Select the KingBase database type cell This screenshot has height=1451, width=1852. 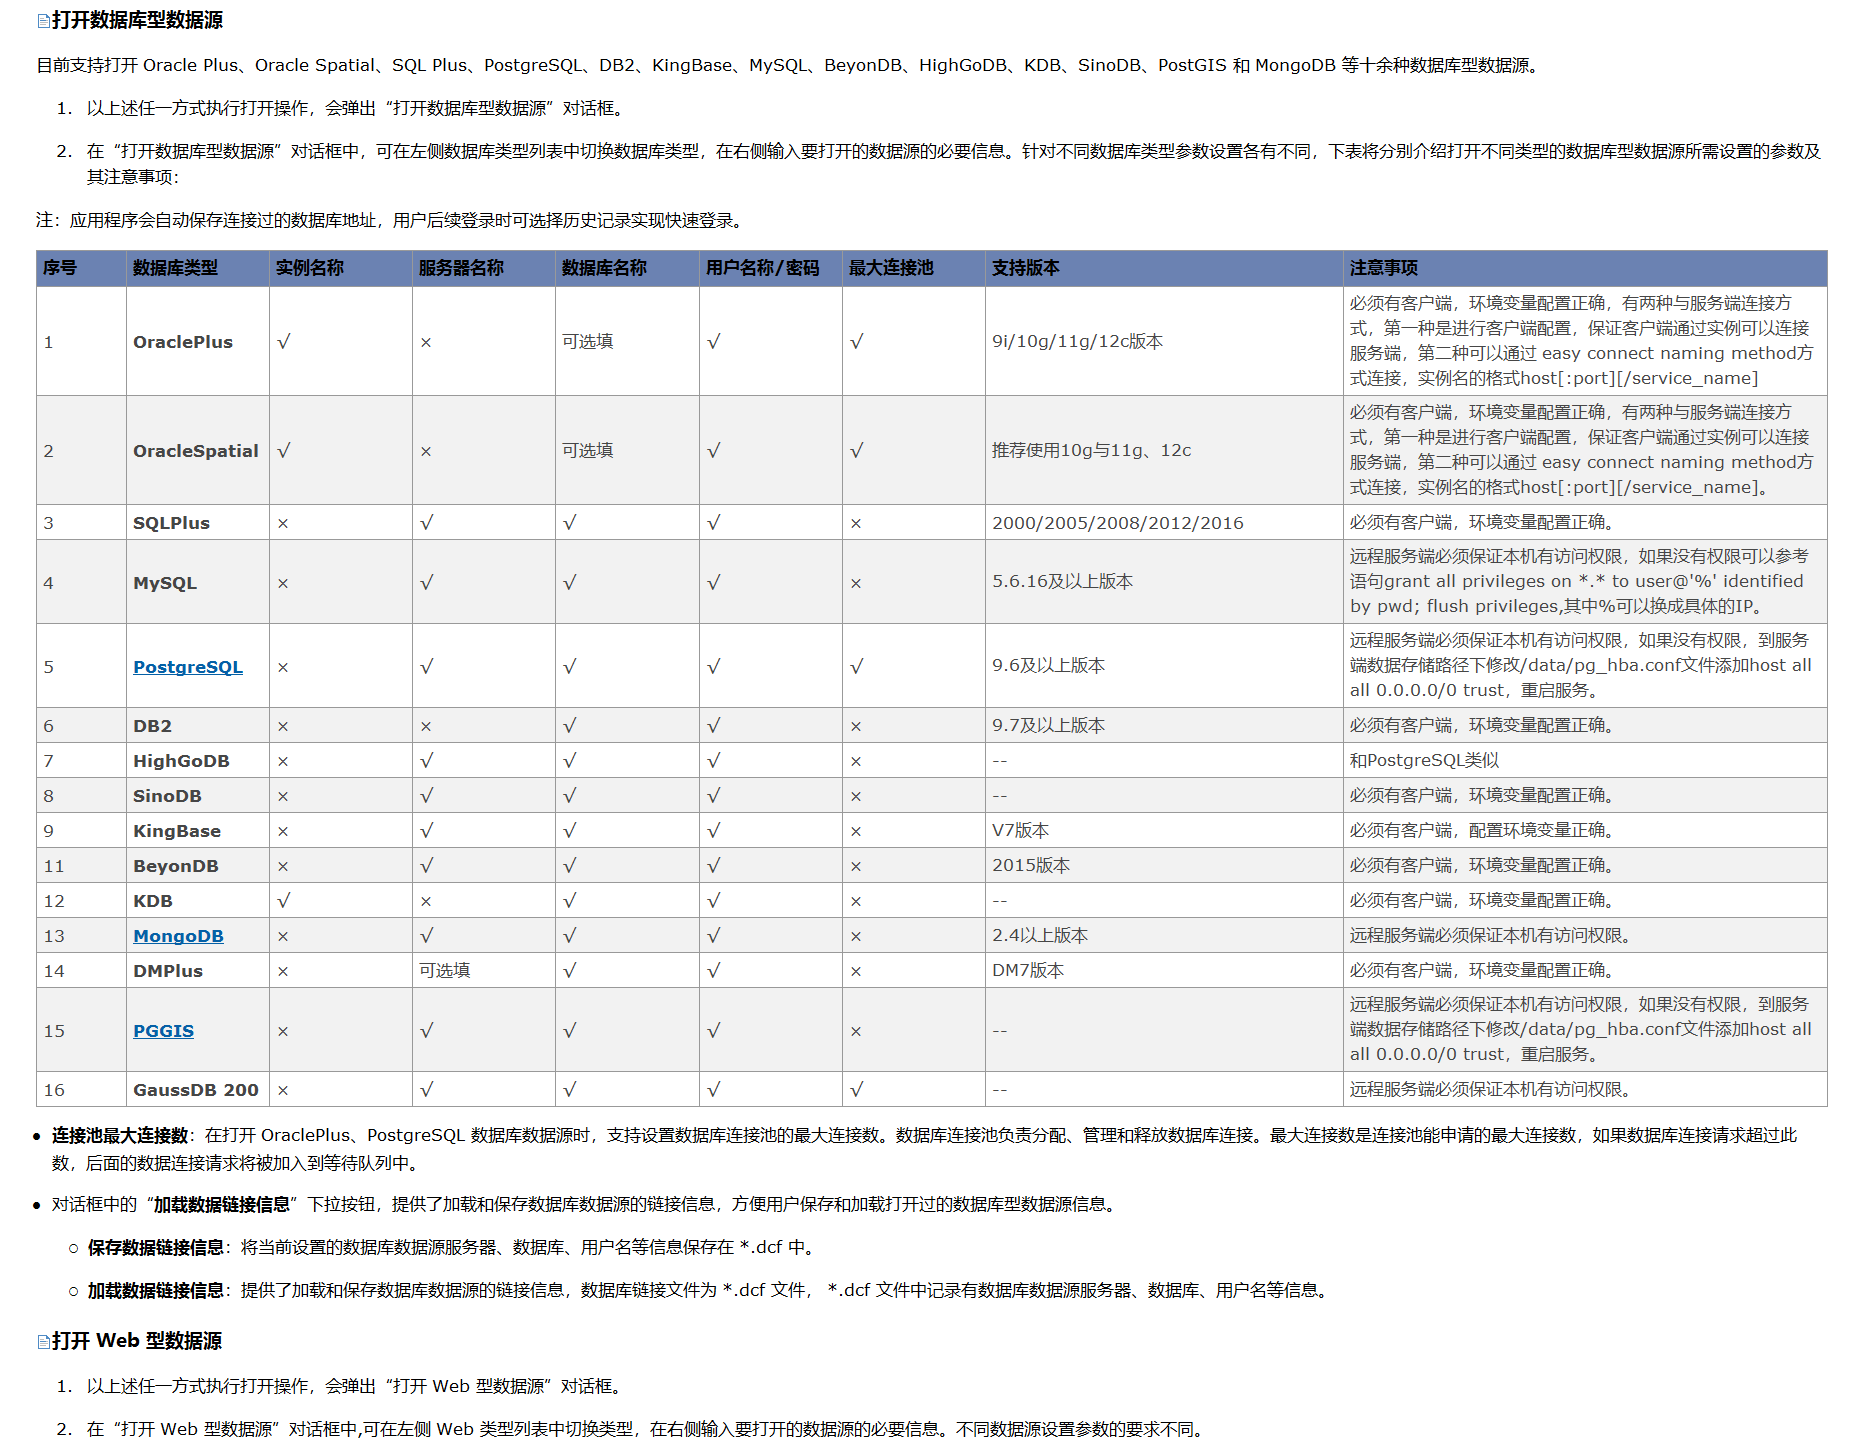click(198, 831)
